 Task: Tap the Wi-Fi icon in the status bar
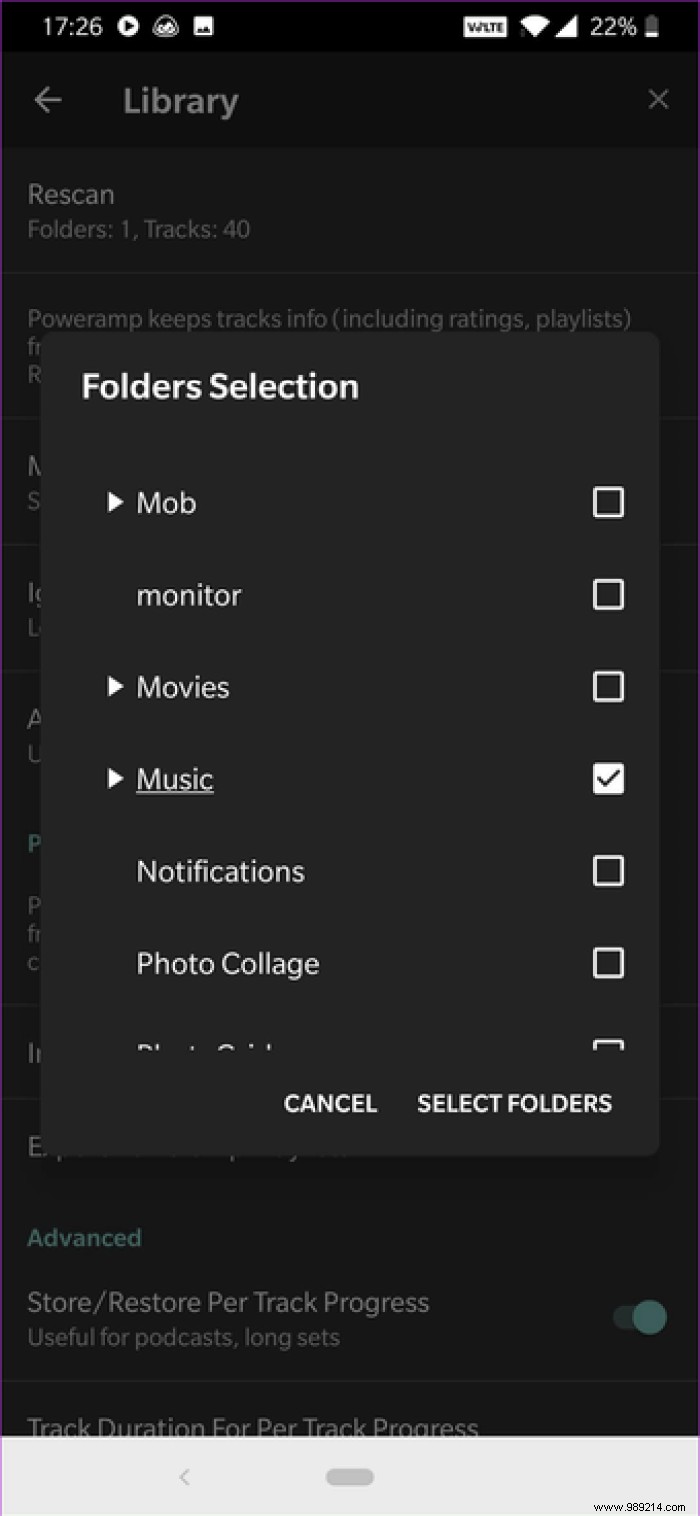534,27
